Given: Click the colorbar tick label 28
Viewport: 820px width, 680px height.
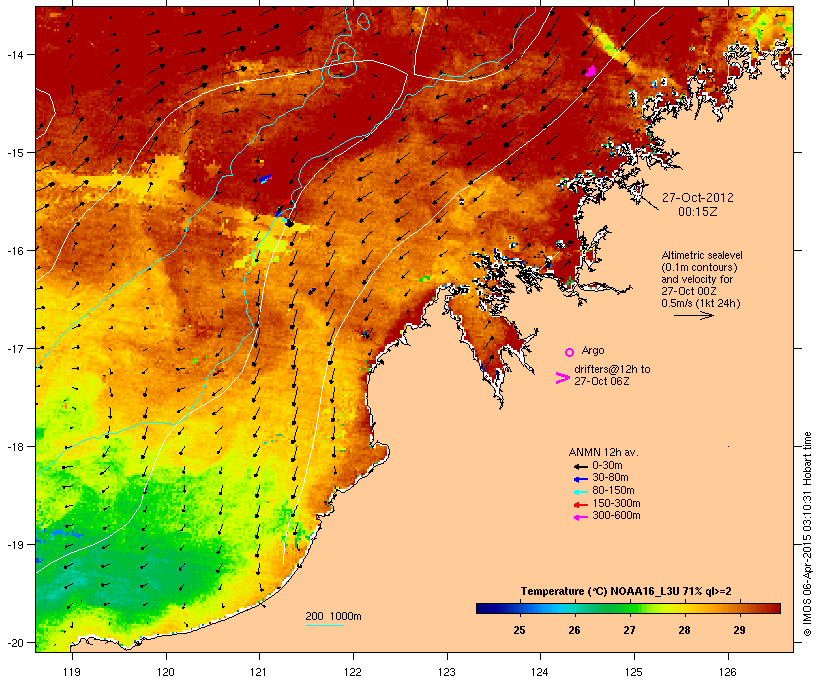Looking at the screenshot, I should tap(684, 630).
